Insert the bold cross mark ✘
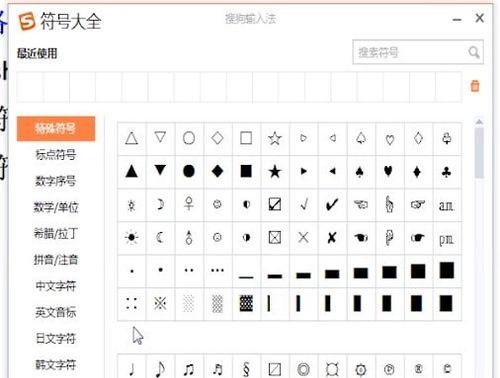500x378 pixels. [x=332, y=238]
